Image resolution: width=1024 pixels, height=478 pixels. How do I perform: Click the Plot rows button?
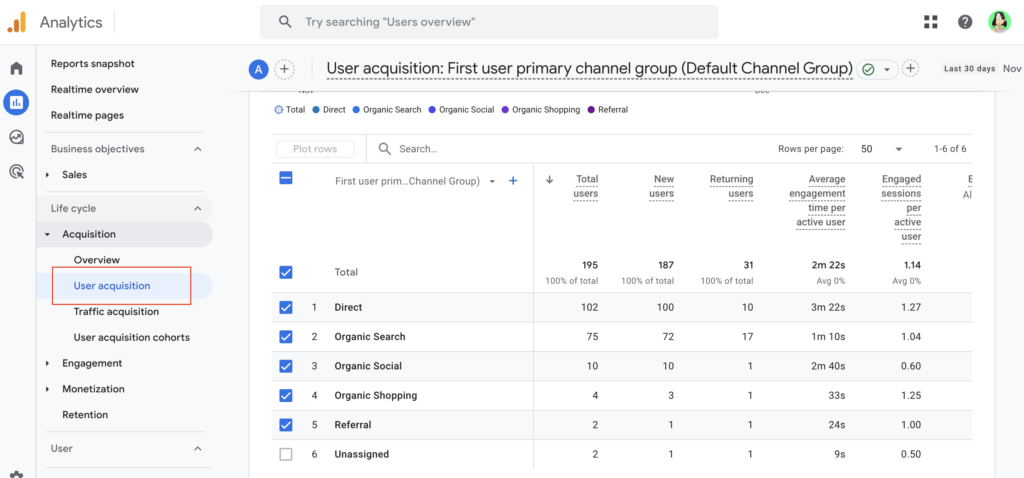[x=315, y=149]
